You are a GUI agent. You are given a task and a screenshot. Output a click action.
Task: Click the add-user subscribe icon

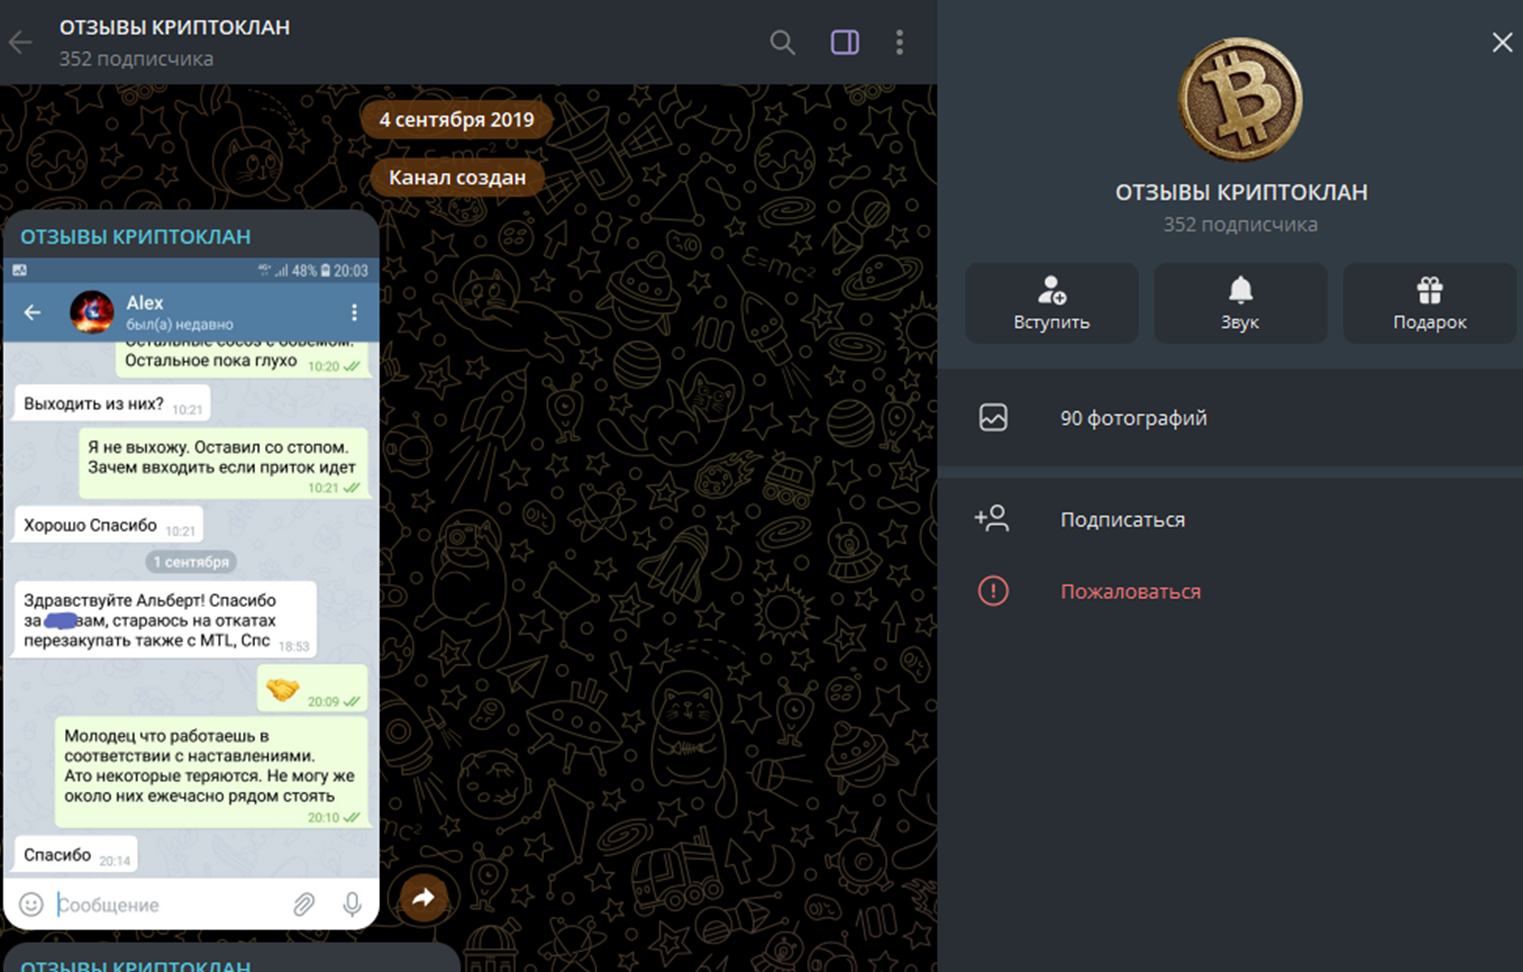point(992,518)
